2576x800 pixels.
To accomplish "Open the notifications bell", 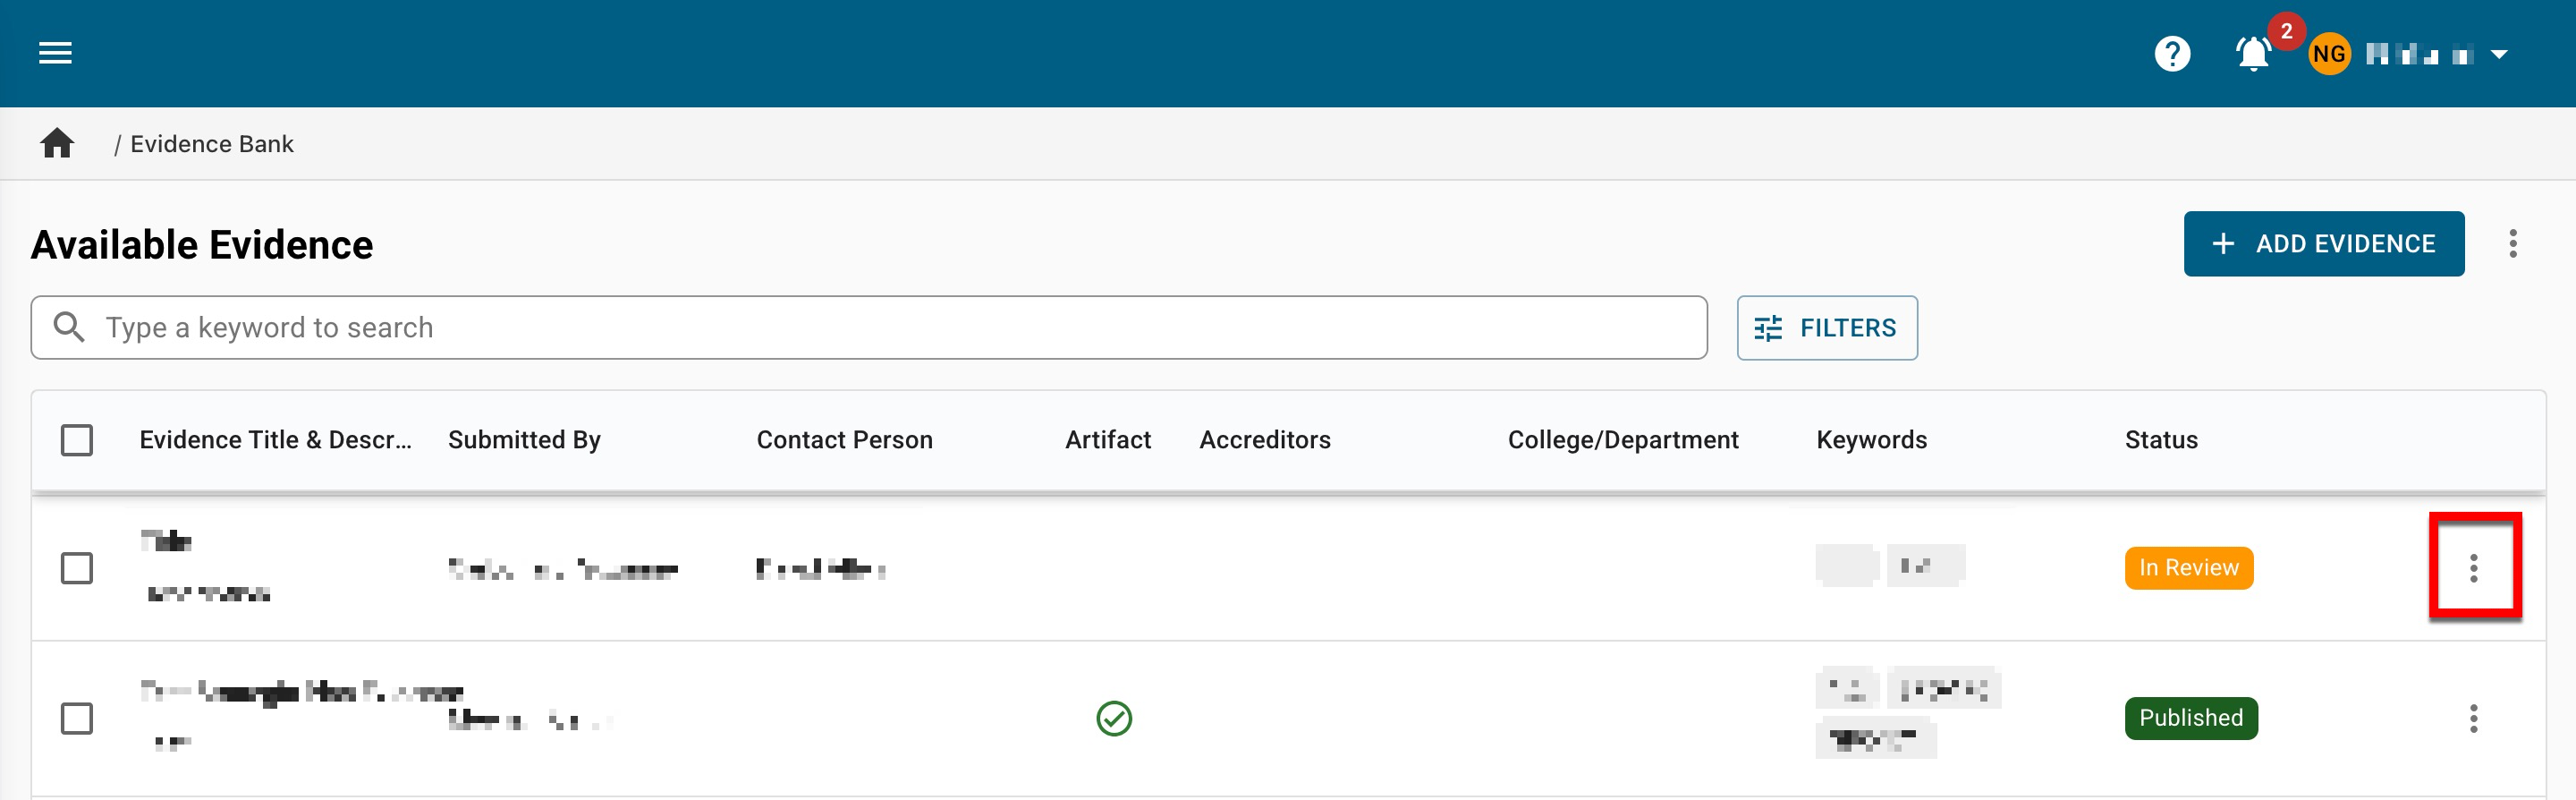I will point(2252,54).
